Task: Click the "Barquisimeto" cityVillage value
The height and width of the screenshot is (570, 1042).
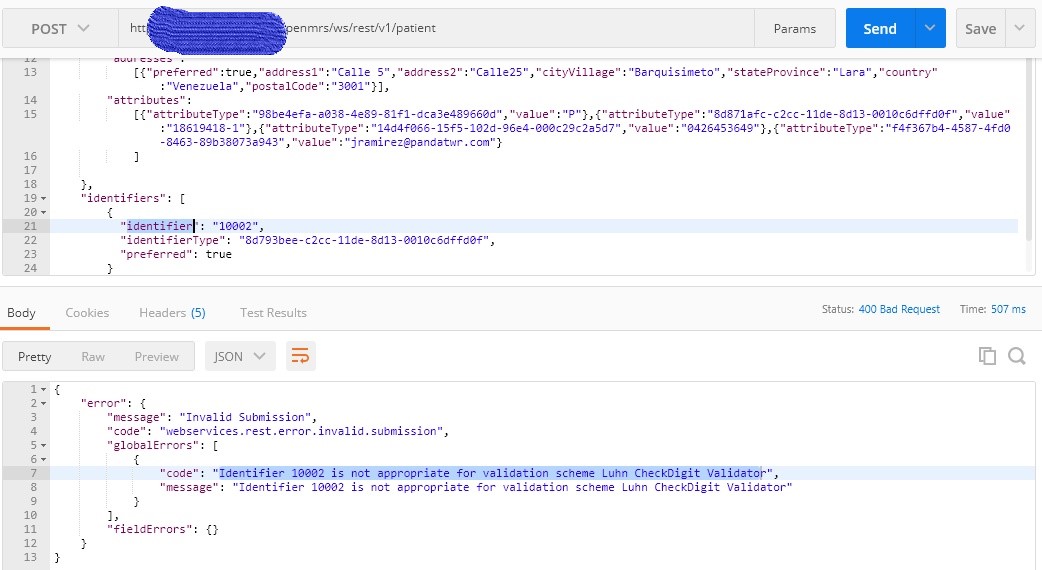Action: 674,72
